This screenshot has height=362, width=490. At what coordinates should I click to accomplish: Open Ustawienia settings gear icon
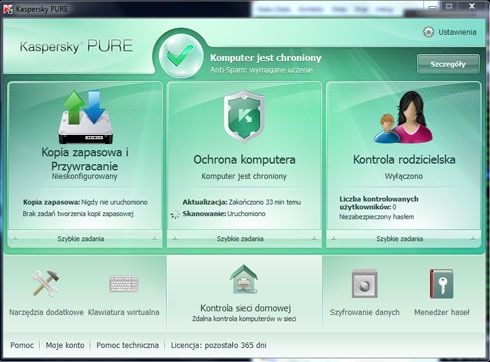(428, 32)
